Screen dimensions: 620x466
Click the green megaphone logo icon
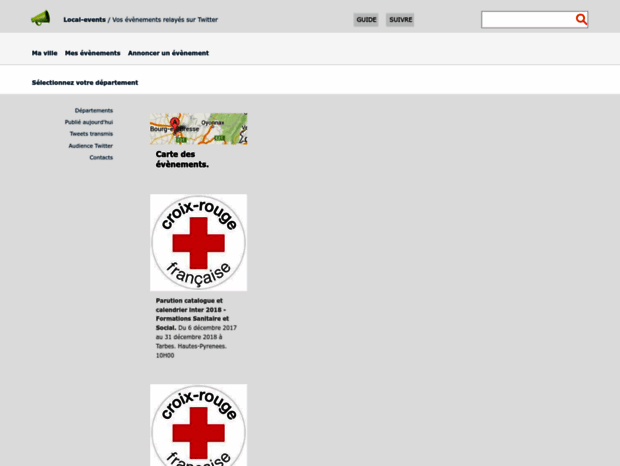40,18
